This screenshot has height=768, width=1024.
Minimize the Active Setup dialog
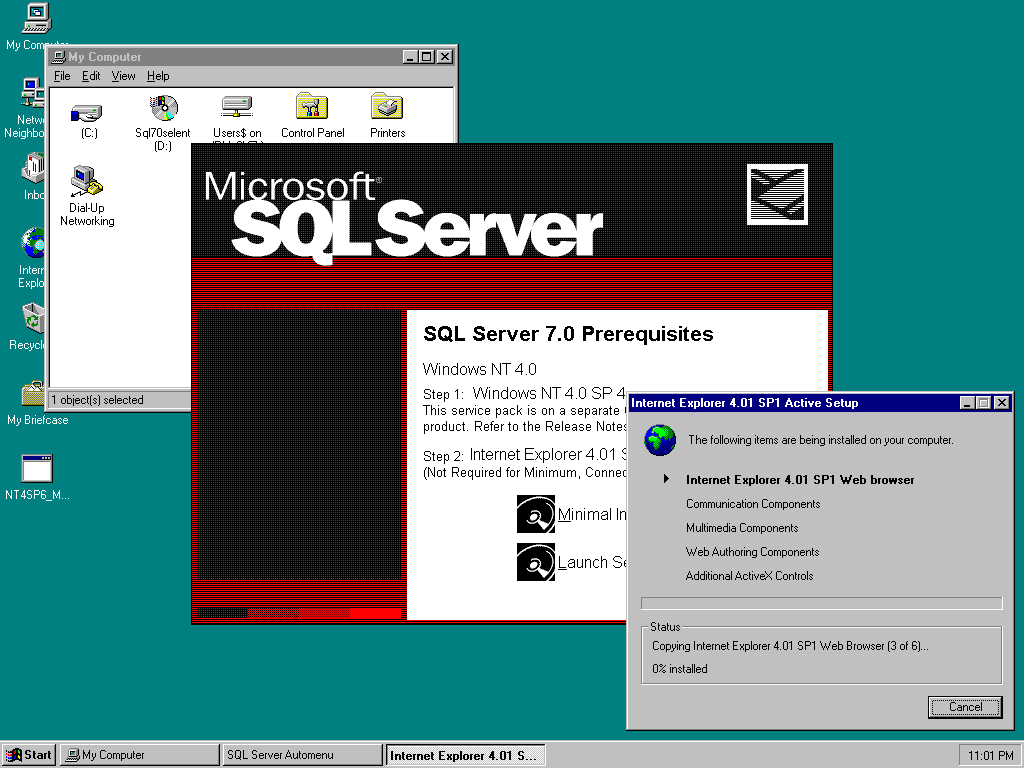(967, 403)
